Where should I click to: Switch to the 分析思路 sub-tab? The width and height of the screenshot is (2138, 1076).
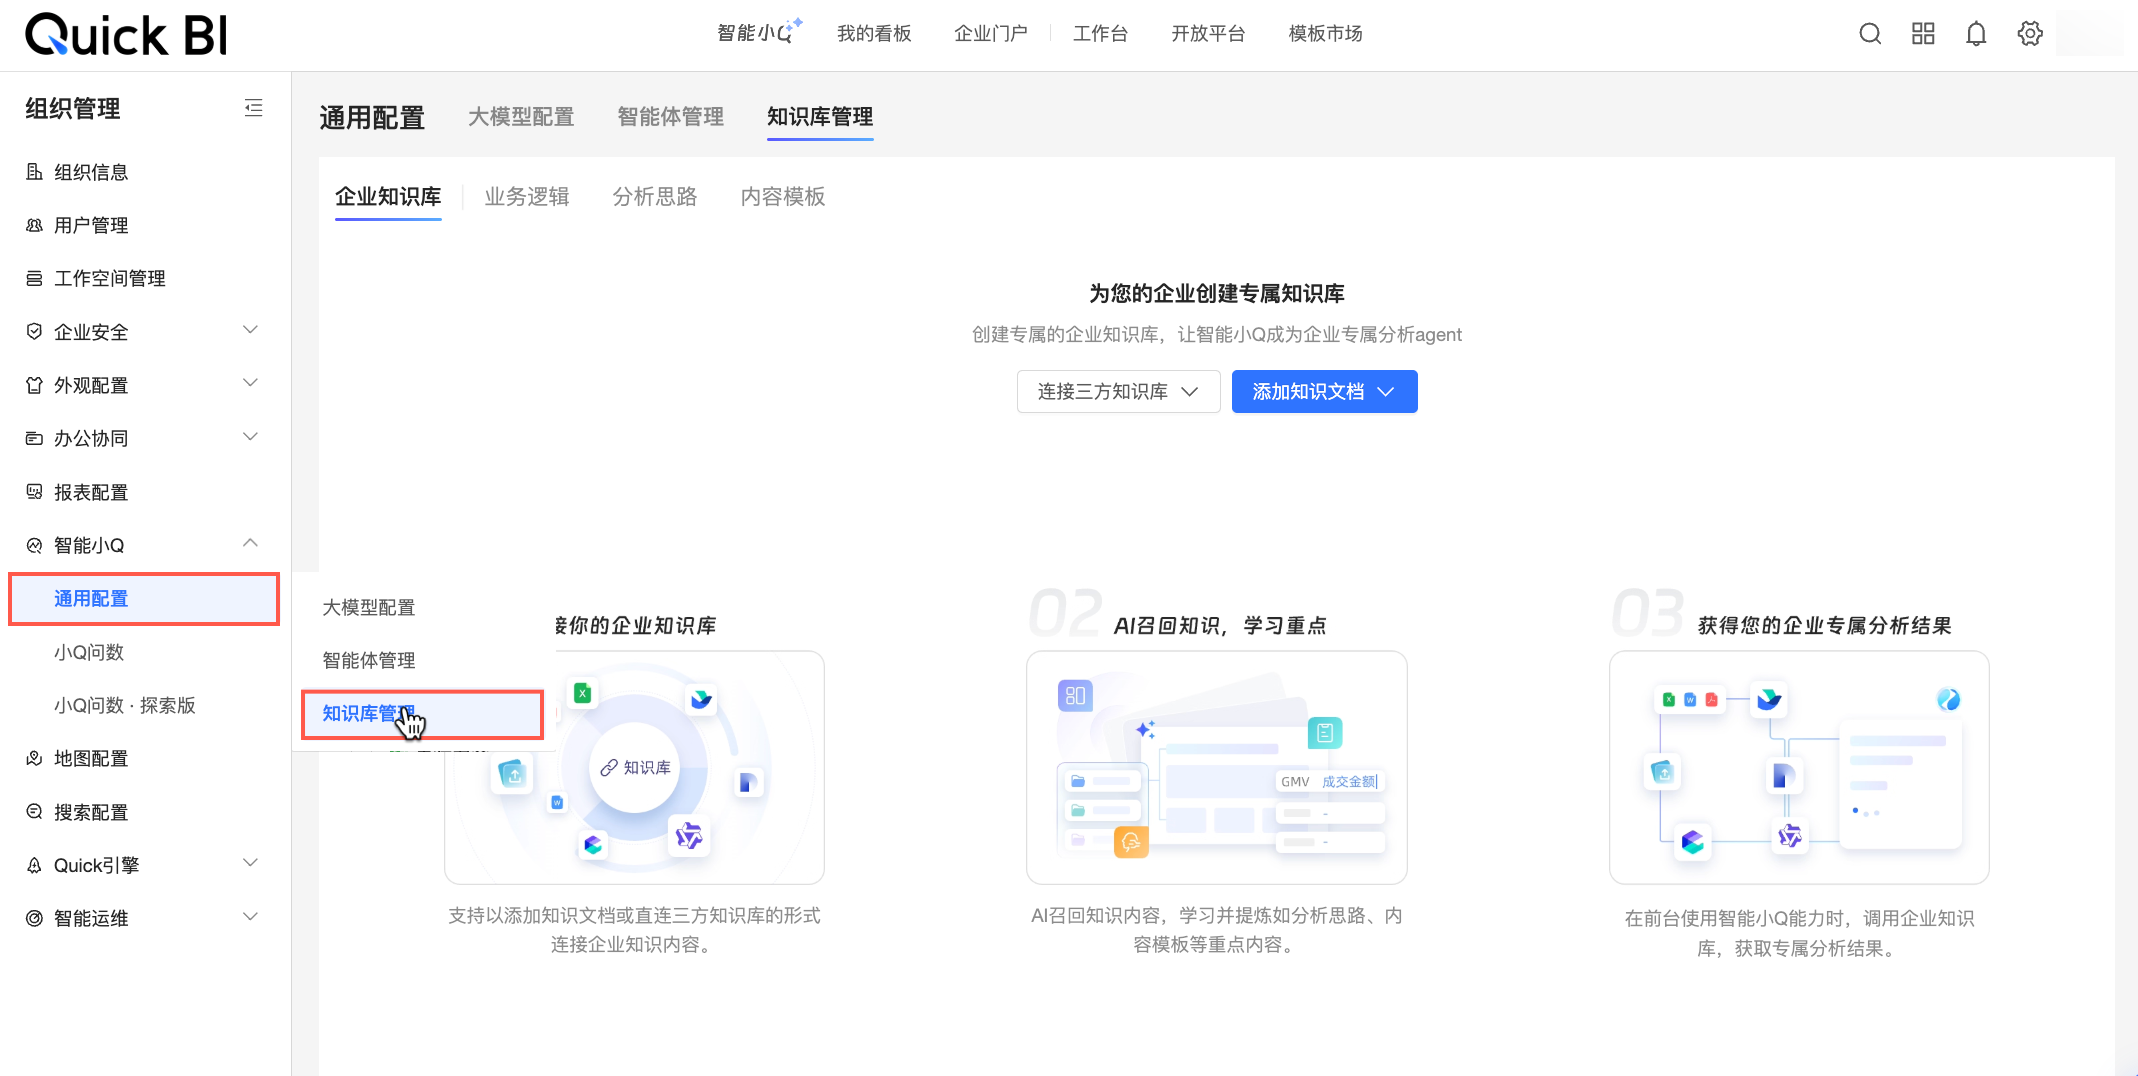(x=655, y=196)
